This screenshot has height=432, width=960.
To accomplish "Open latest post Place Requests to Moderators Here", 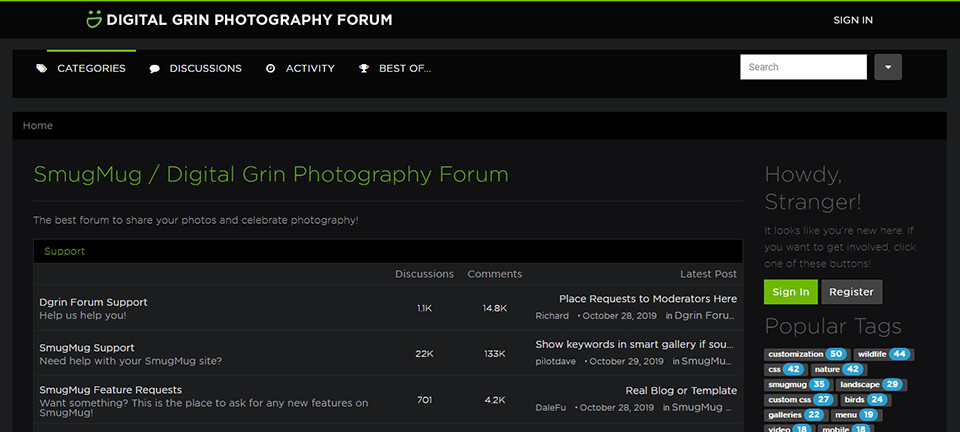I will (x=648, y=299).
